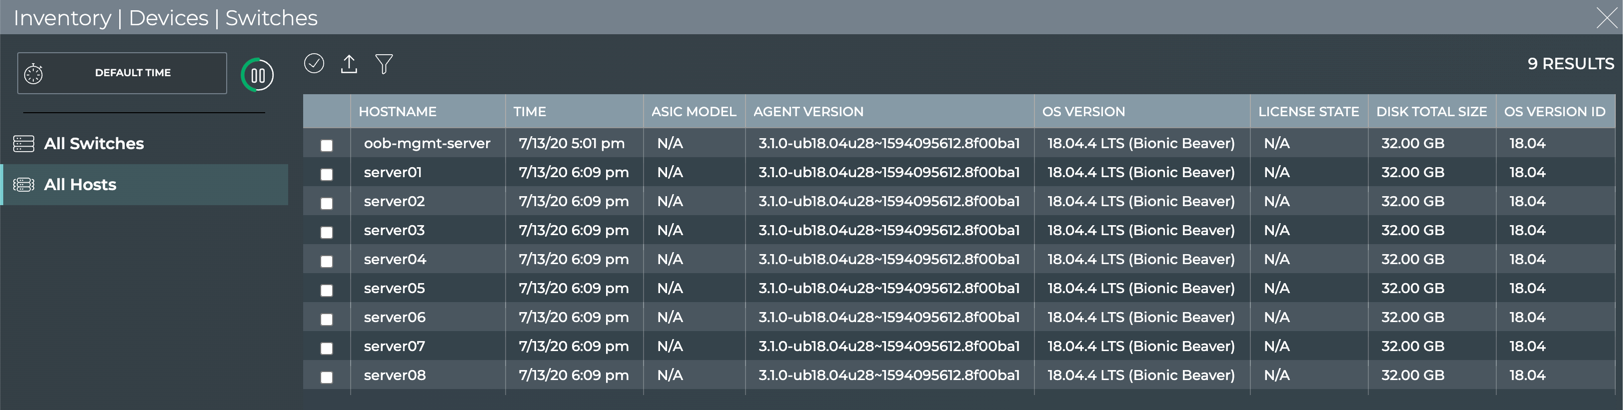
Task: Click the clock icon in time selector
Action: pos(34,74)
